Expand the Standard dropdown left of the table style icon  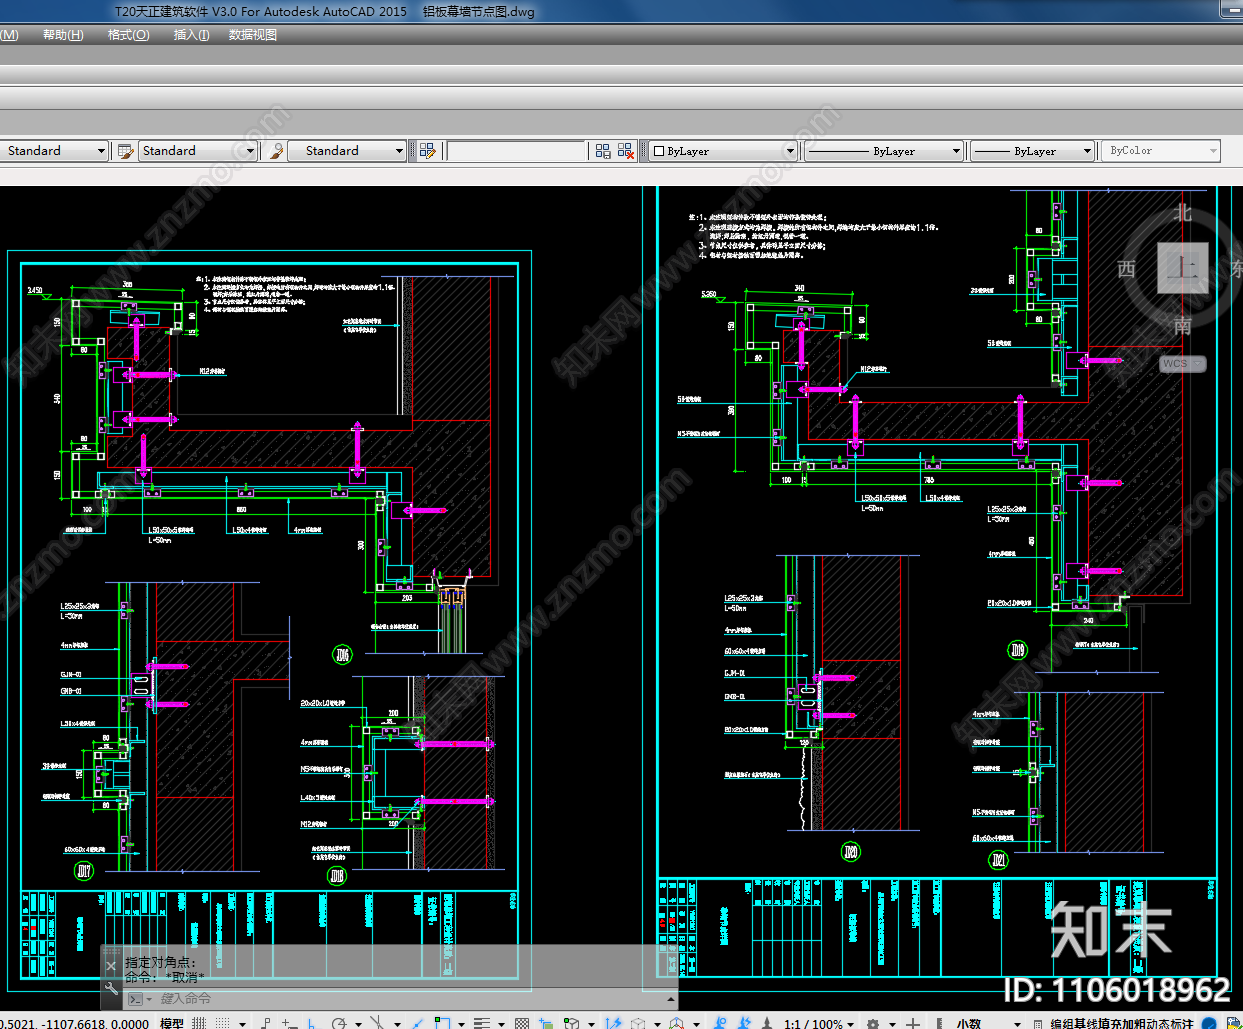tap(101, 151)
